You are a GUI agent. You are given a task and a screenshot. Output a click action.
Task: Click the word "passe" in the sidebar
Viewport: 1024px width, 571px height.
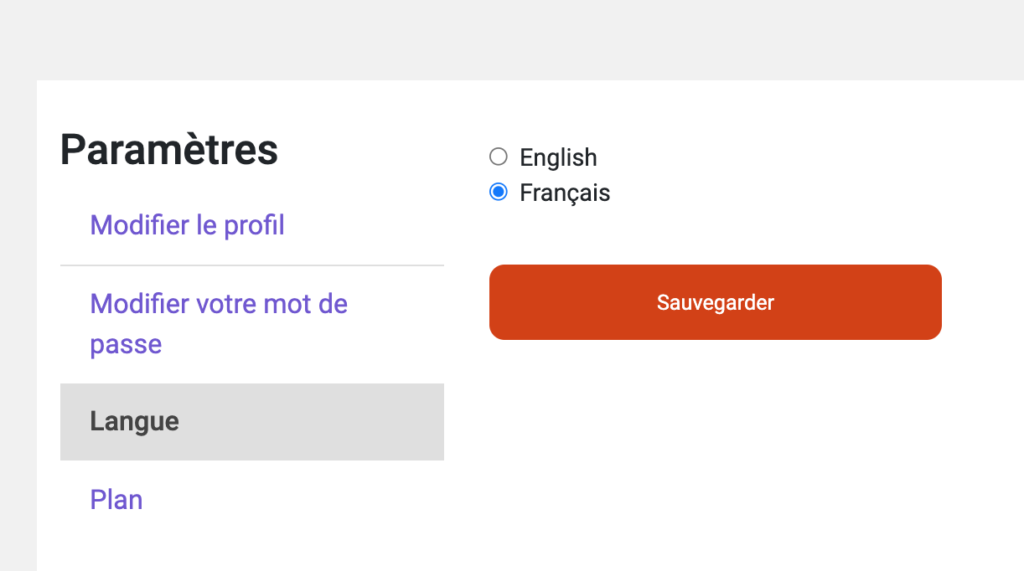tap(126, 345)
